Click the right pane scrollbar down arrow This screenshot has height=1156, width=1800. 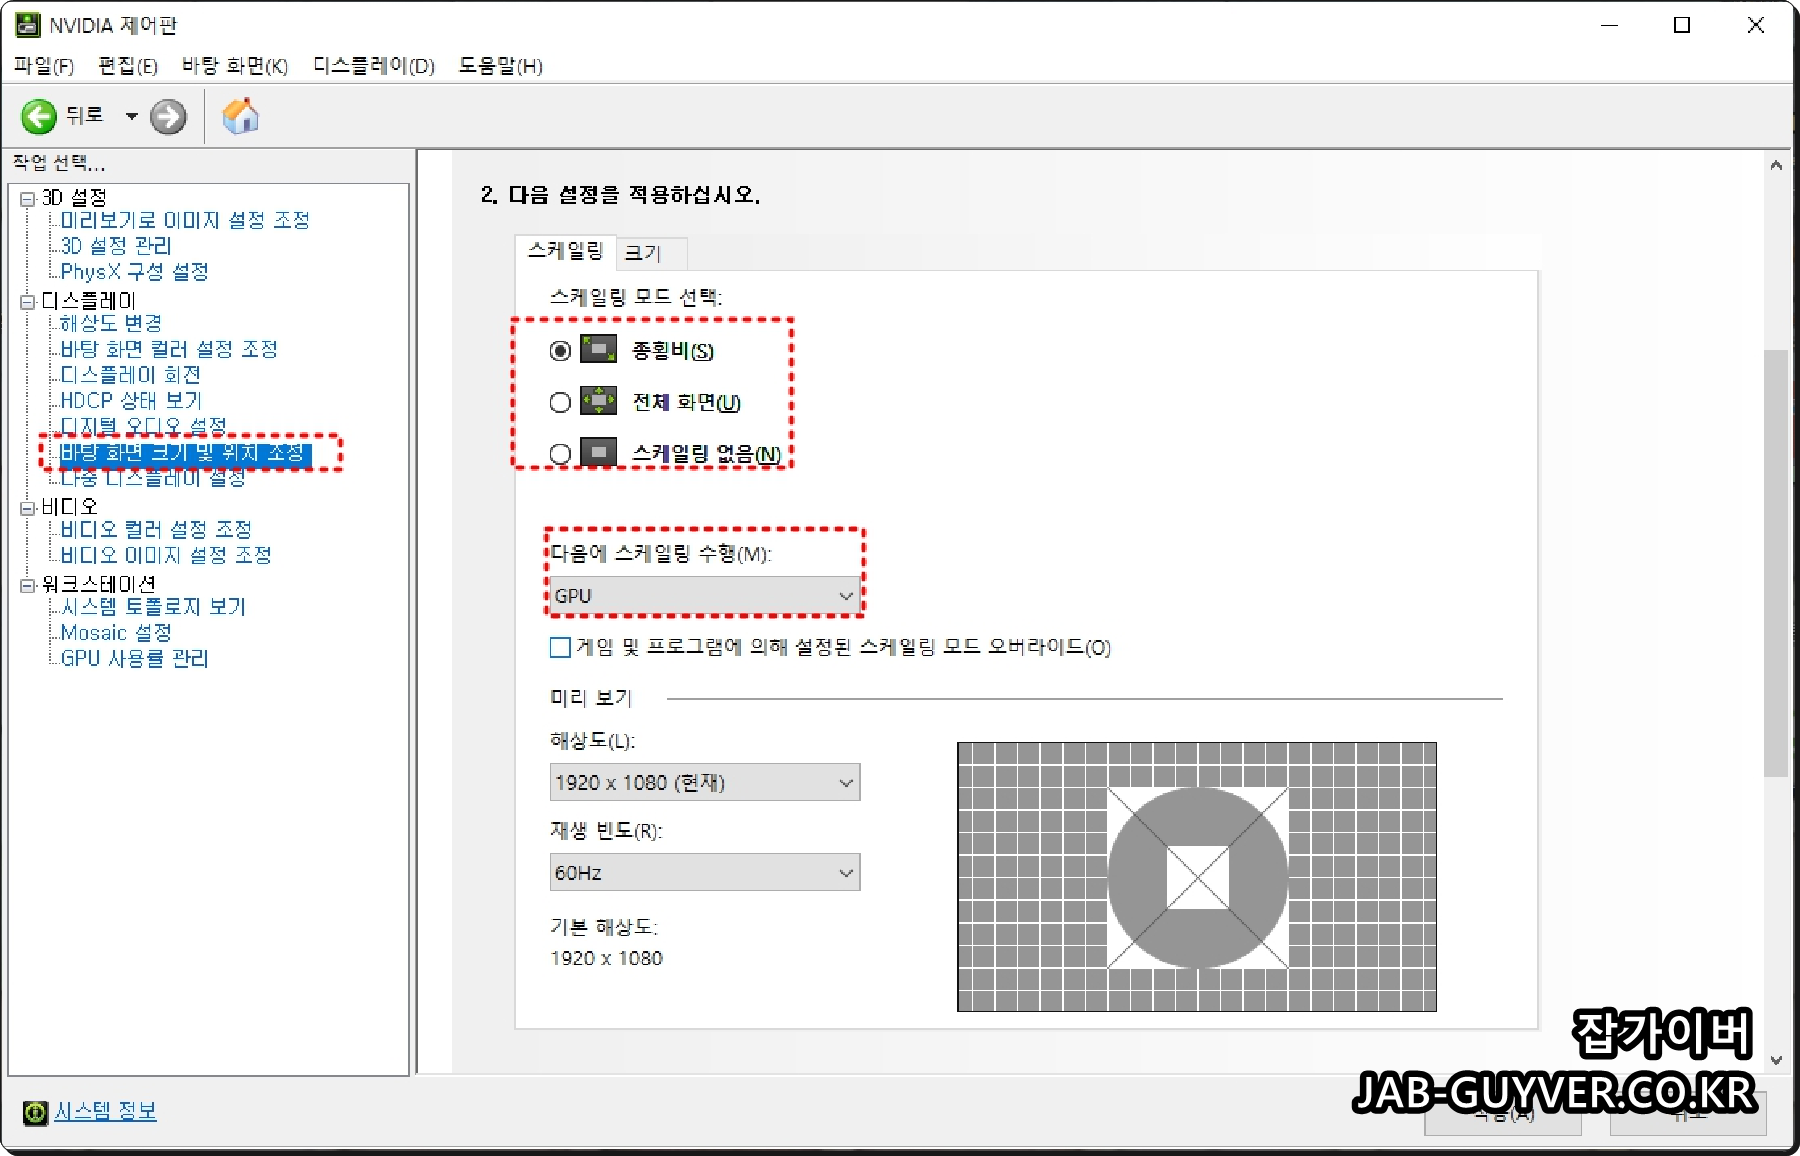[1776, 1061]
